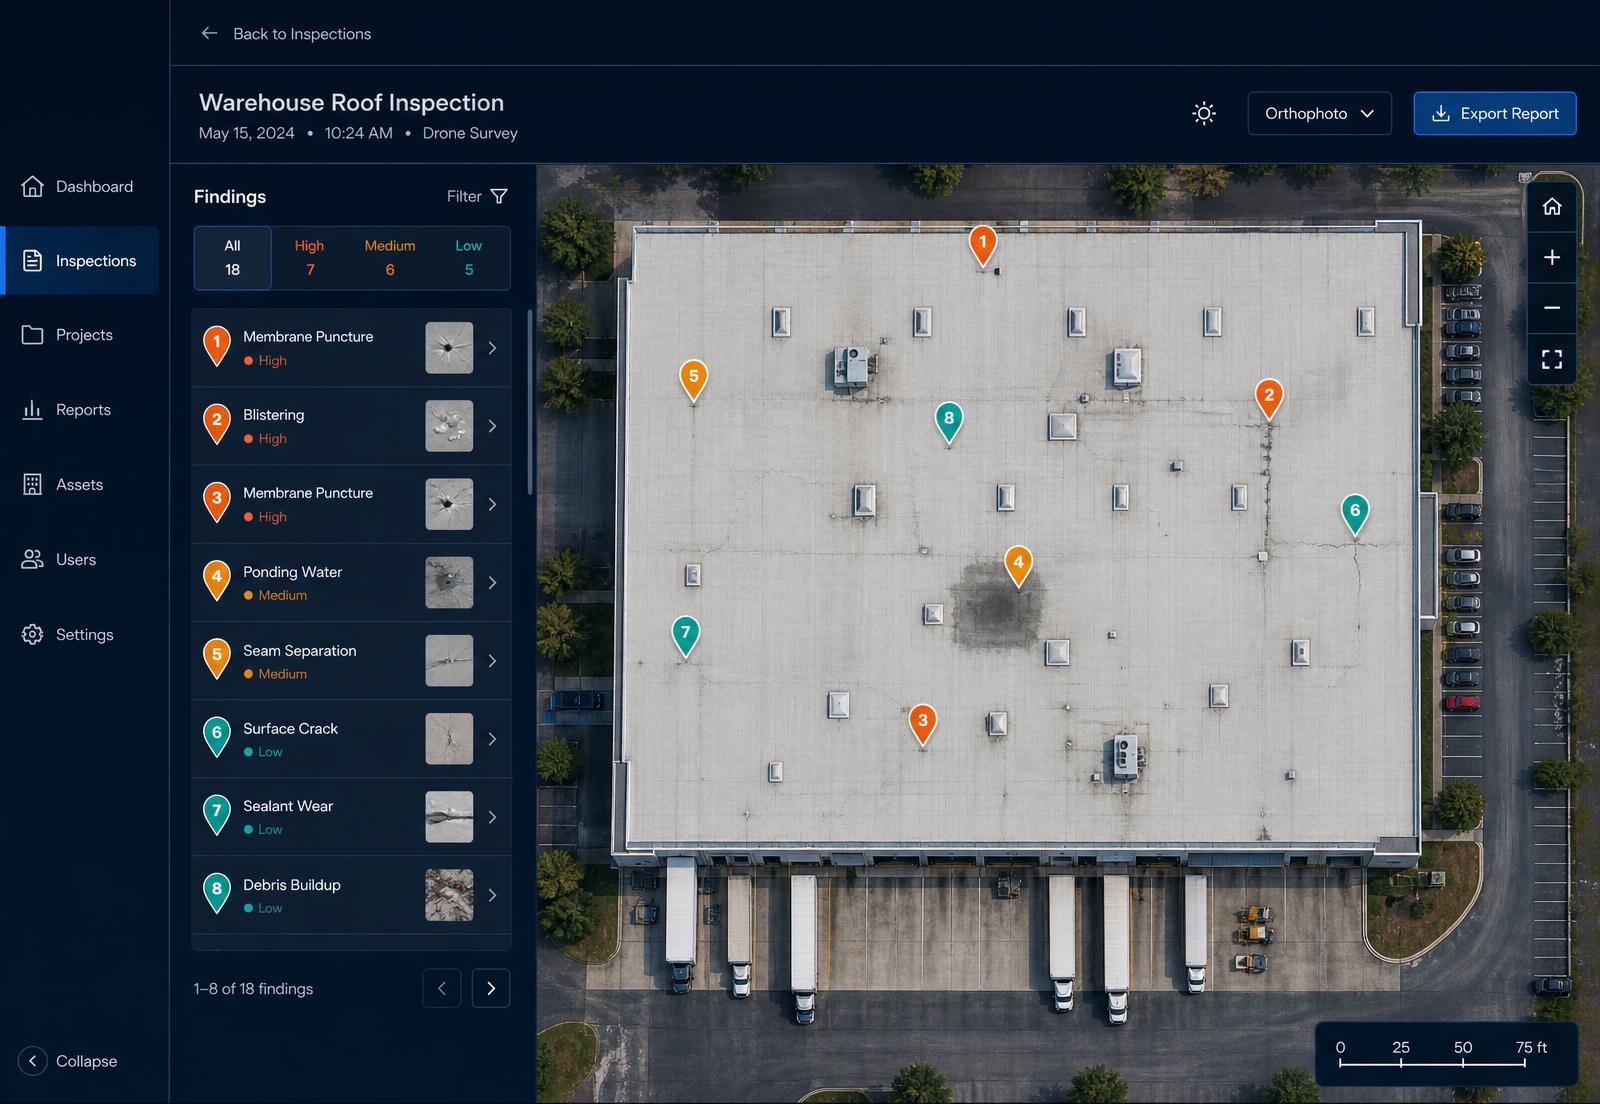1600x1104 pixels.
Task: Zoom out on the map
Action: pos(1552,308)
